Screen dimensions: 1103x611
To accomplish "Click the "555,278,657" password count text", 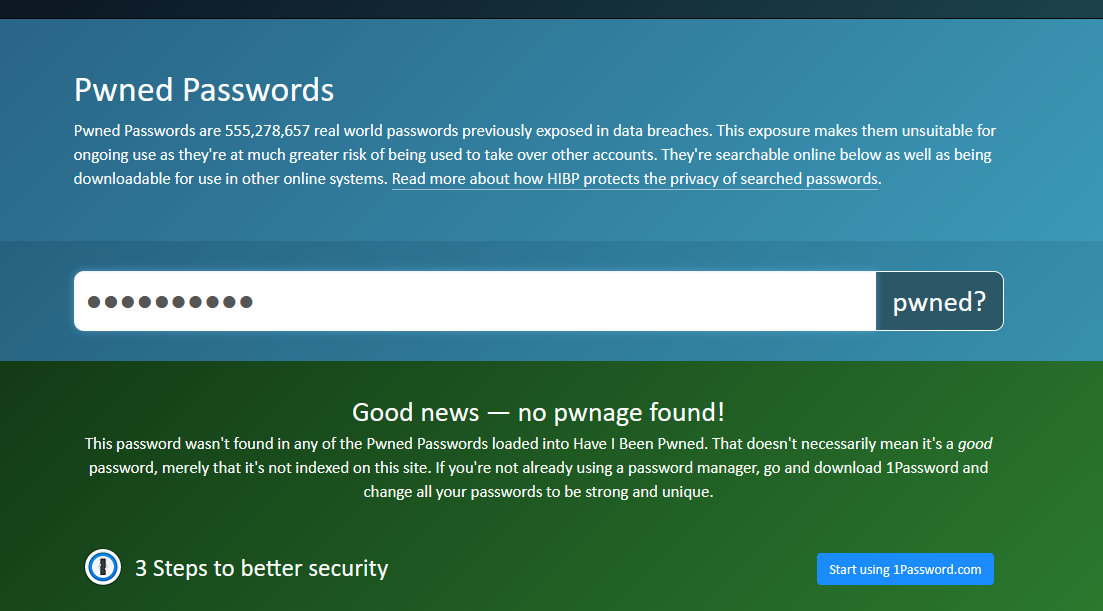I will point(267,131).
